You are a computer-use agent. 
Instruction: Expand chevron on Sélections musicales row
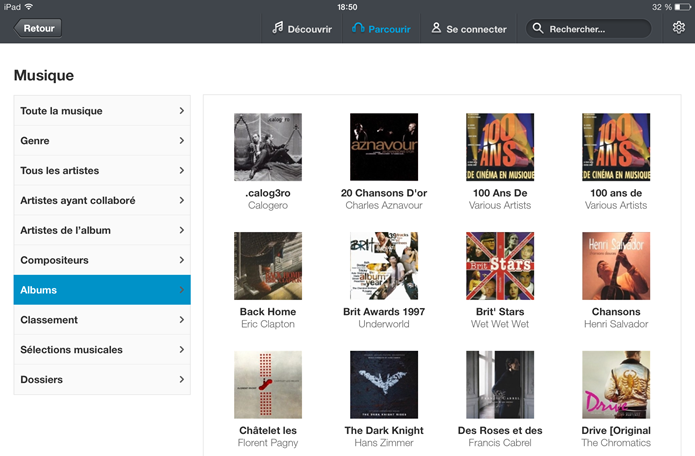coord(182,350)
